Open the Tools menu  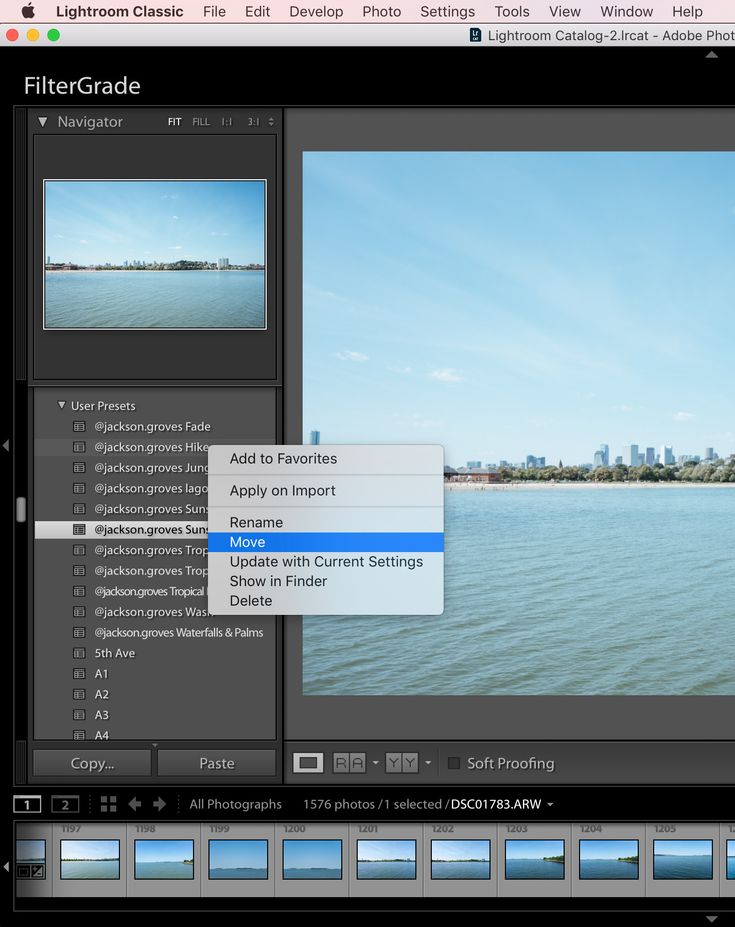coord(512,11)
